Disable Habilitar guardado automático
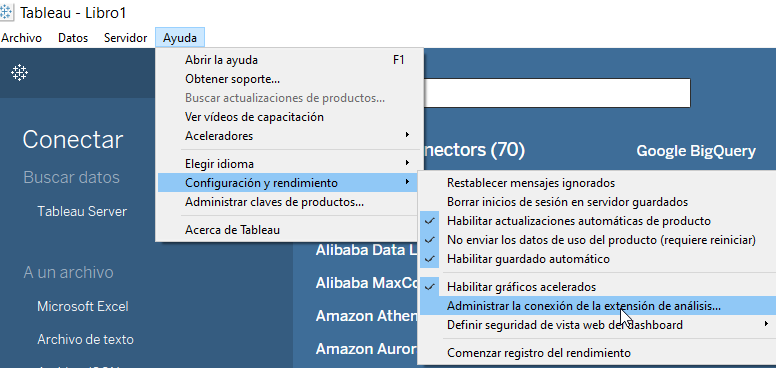776x368 pixels. (x=597, y=259)
